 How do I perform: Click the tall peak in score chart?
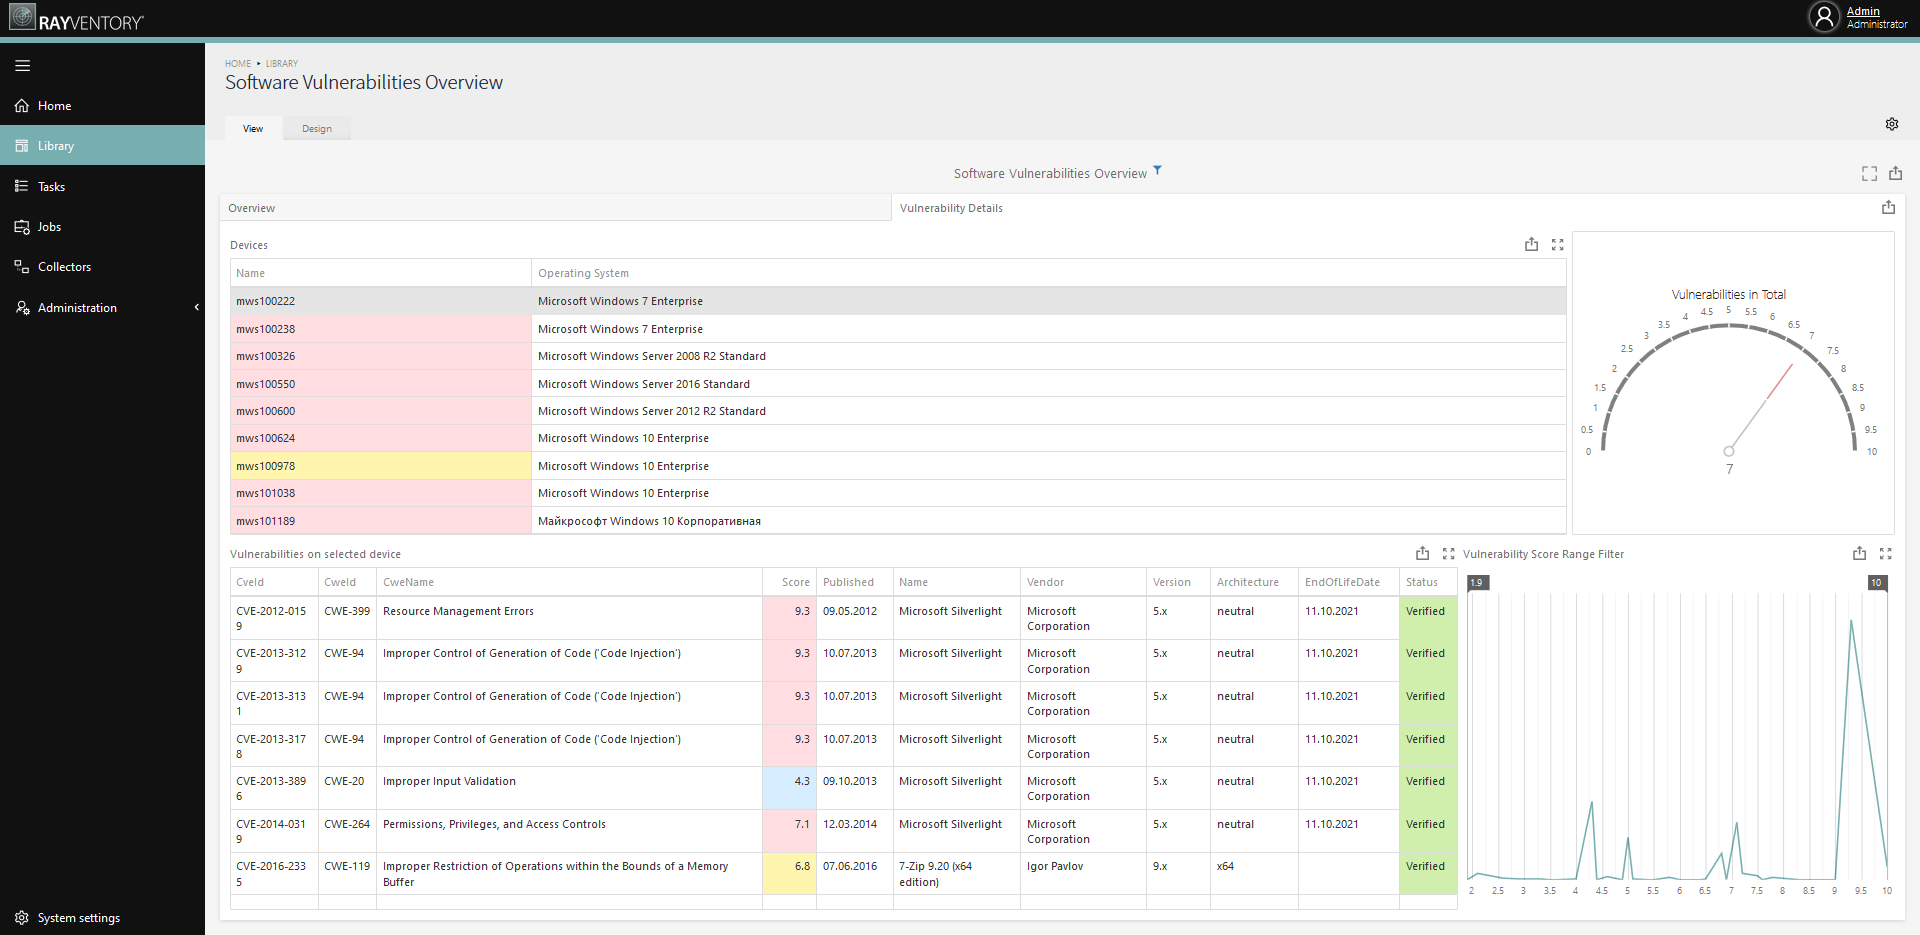pos(1851,622)
